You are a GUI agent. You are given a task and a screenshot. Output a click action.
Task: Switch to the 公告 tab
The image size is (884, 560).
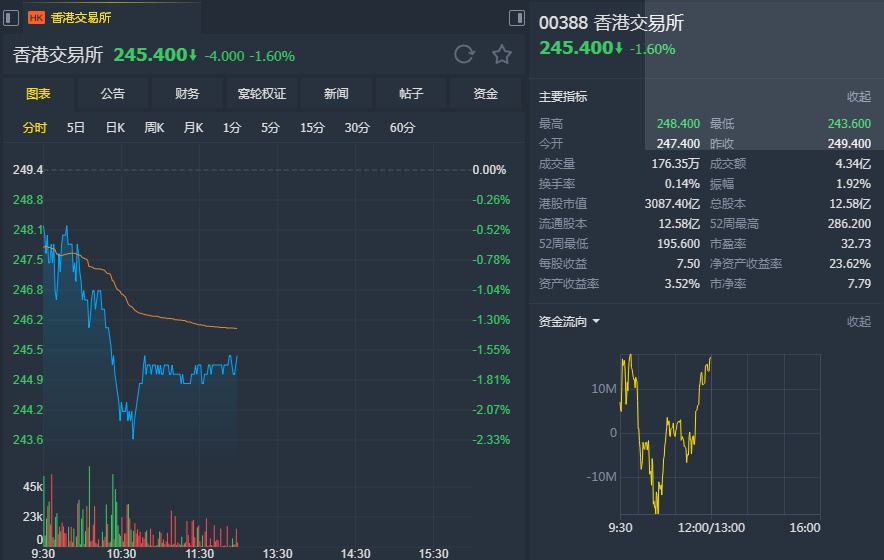pyautogui.click(x=113, y=94)
